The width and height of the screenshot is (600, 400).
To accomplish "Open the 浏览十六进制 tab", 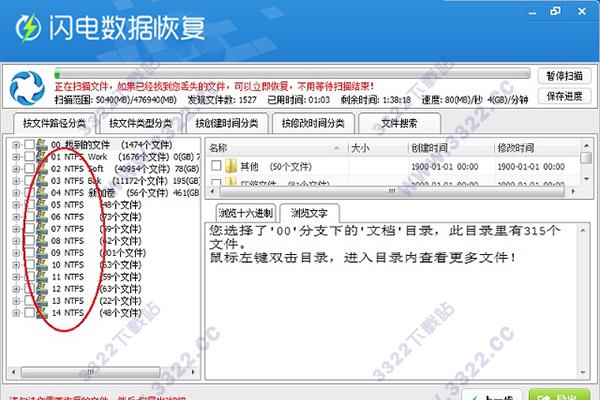I will (x=246, y=213).
